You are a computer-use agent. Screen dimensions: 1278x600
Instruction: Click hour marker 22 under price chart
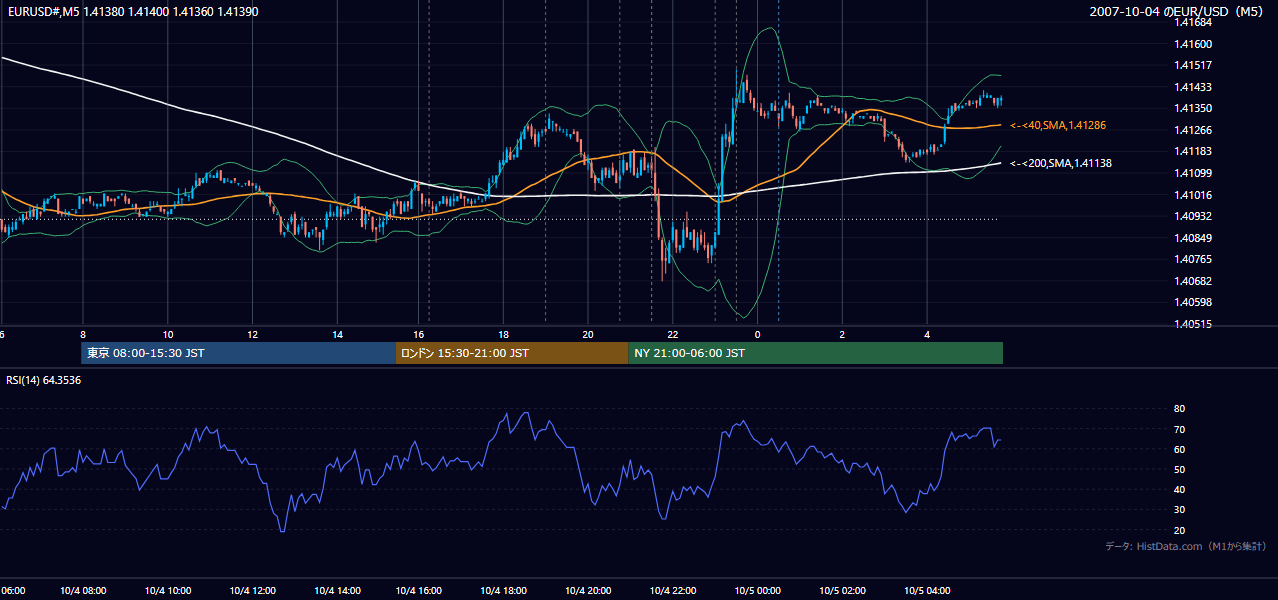(673, 334)
